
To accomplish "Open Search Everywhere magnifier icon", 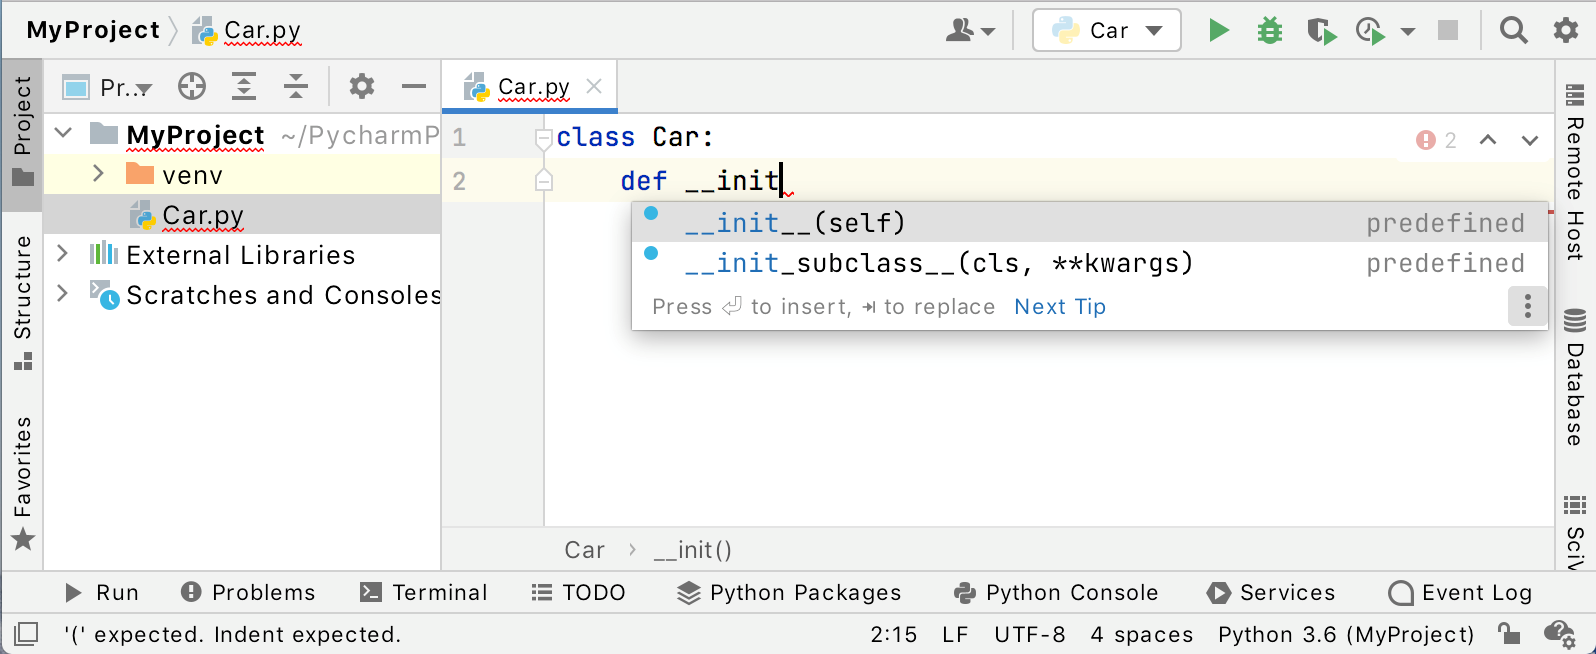I will tap(1513, 31).
